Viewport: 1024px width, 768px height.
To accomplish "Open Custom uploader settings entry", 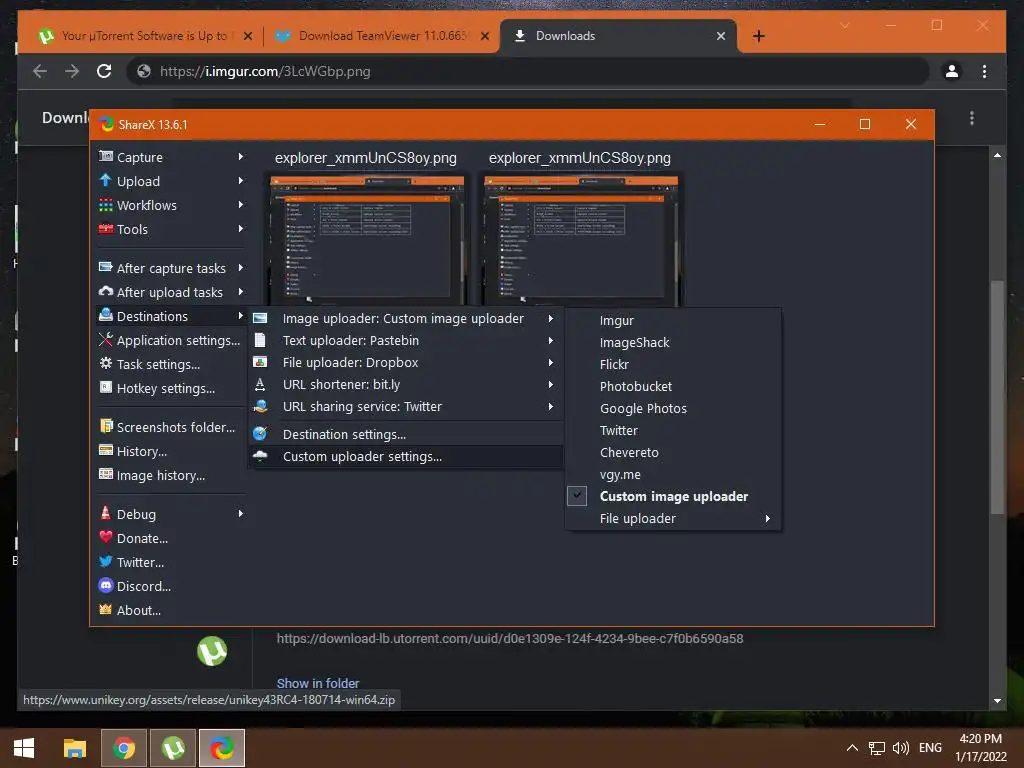I will pos(406,456).
